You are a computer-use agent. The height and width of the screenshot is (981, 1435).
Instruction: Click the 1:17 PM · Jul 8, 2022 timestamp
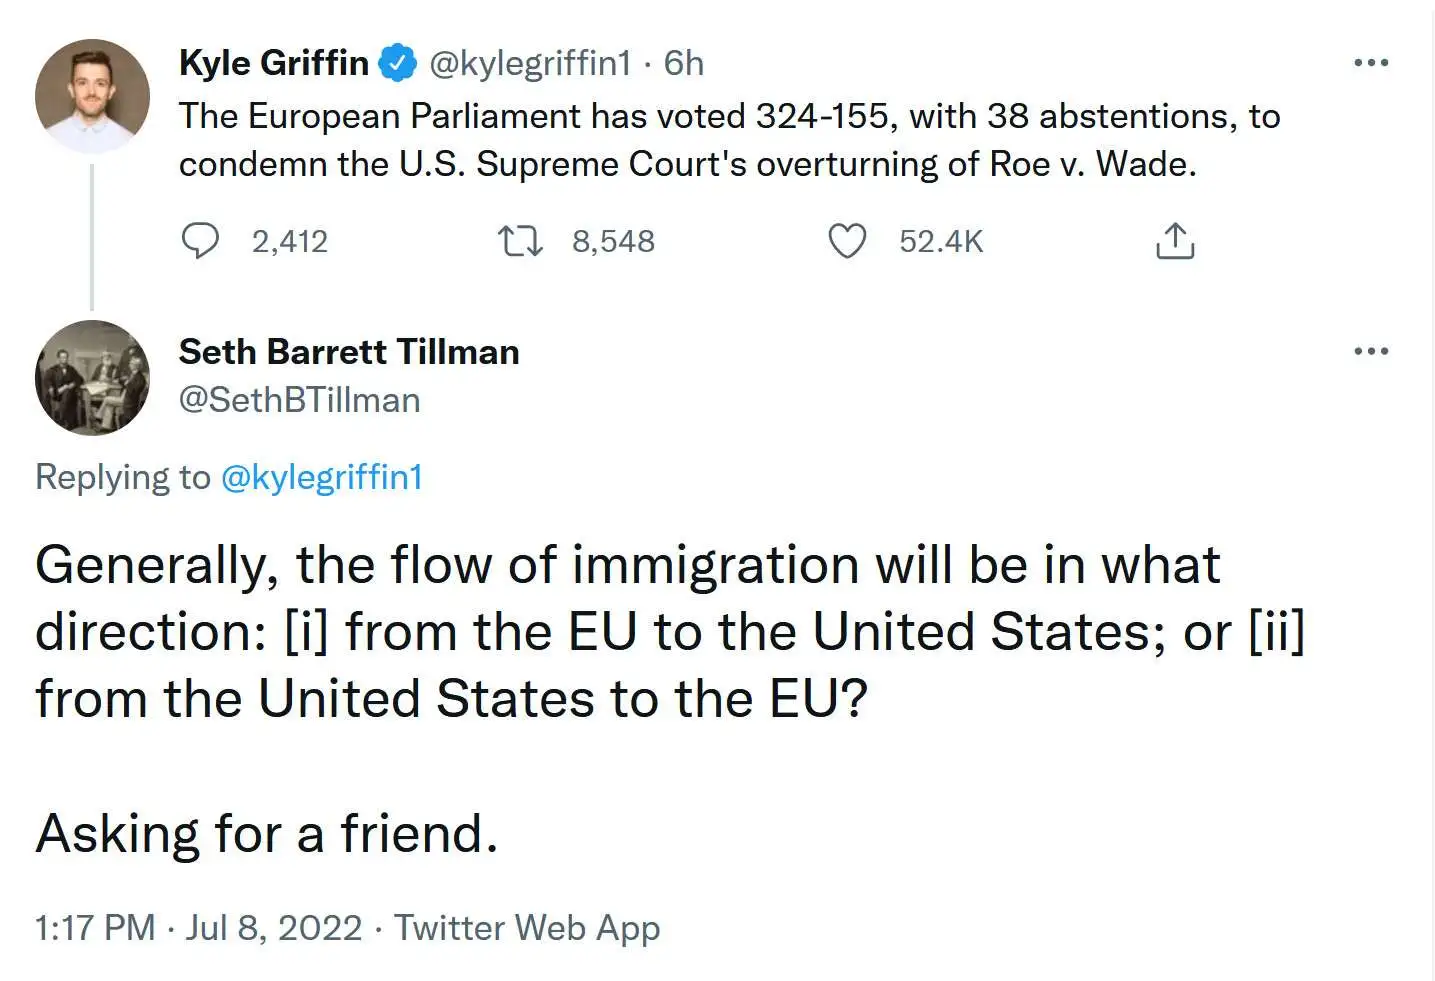[x=198, y=927]
